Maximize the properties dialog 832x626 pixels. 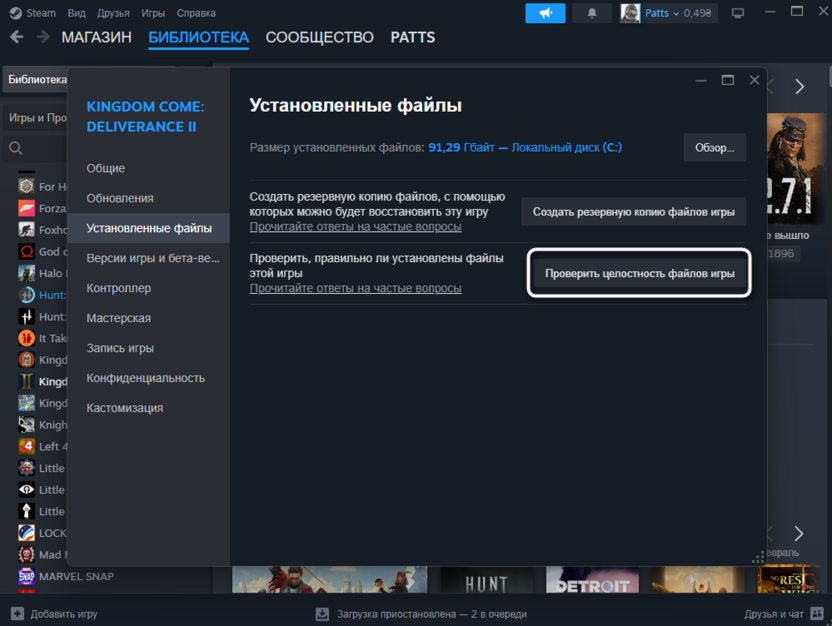coord(727,80)
